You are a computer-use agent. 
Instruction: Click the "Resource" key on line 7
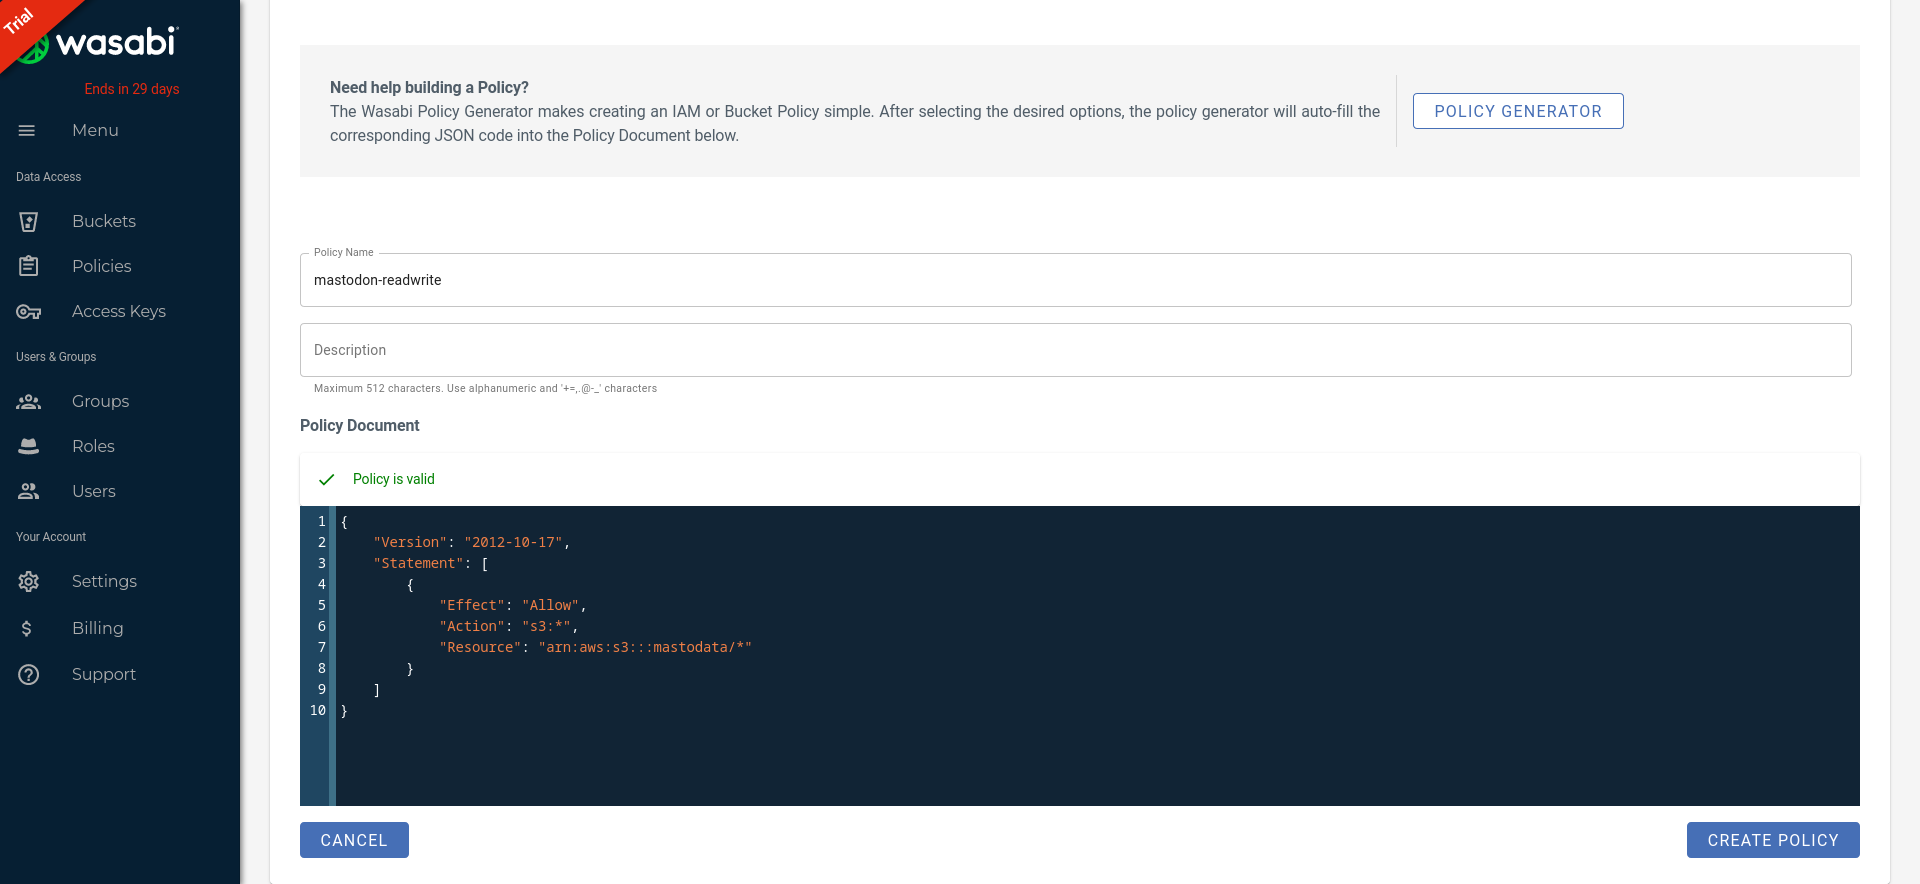480,647
